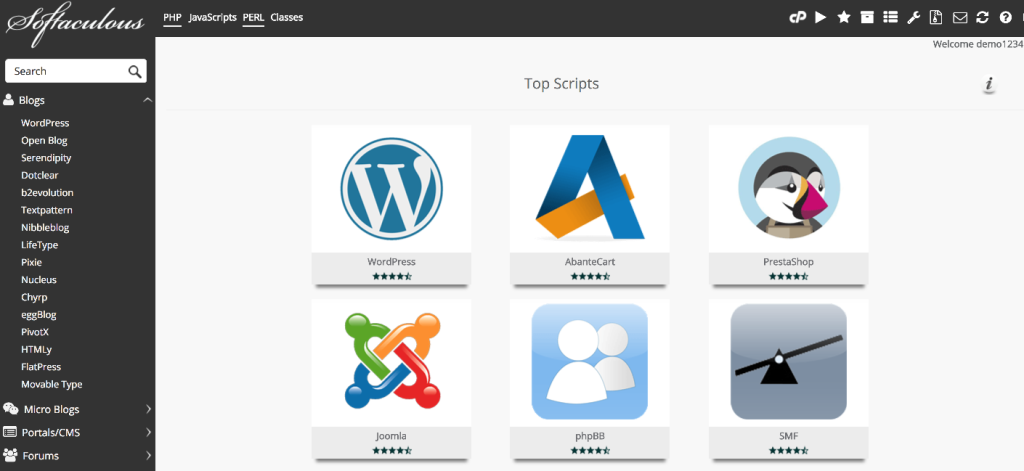Expand the Portals/CMS category chevron

pyautogui.click(x=148, y=432)
